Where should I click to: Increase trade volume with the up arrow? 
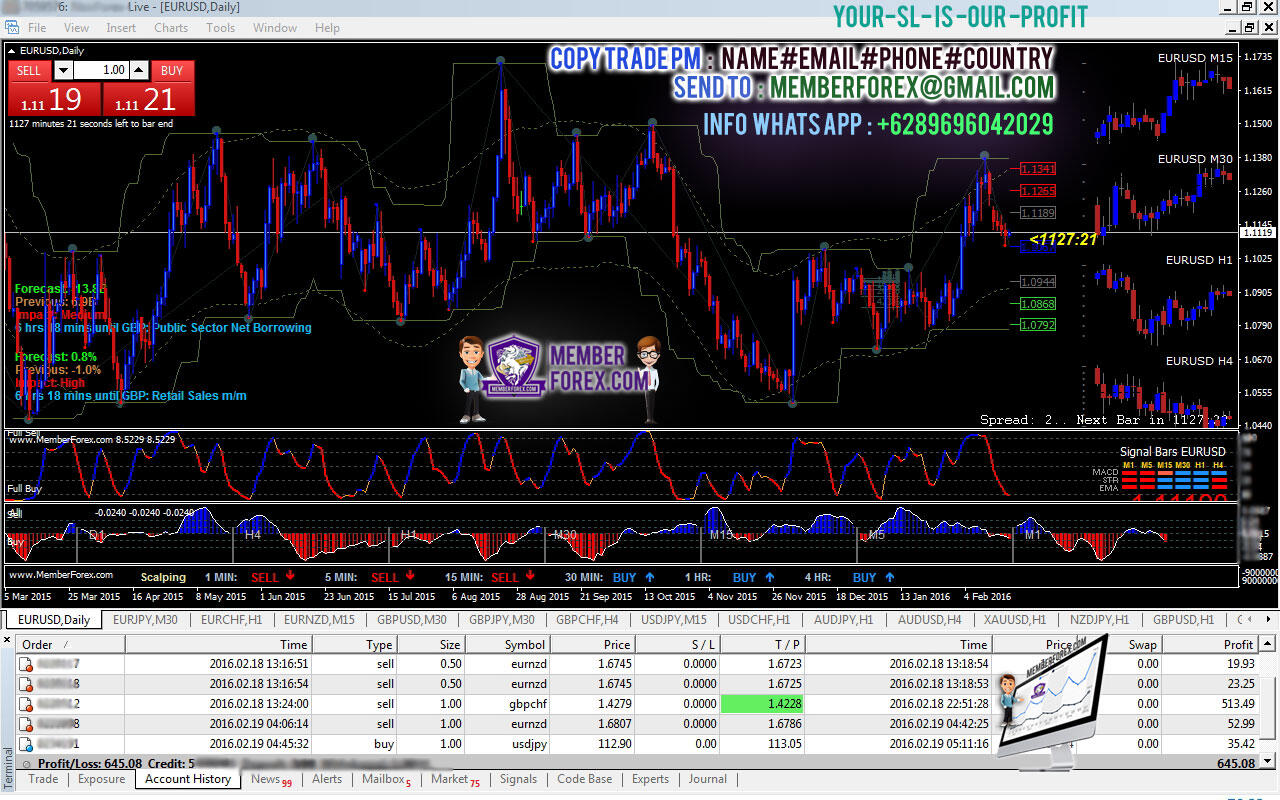(140, 70)
